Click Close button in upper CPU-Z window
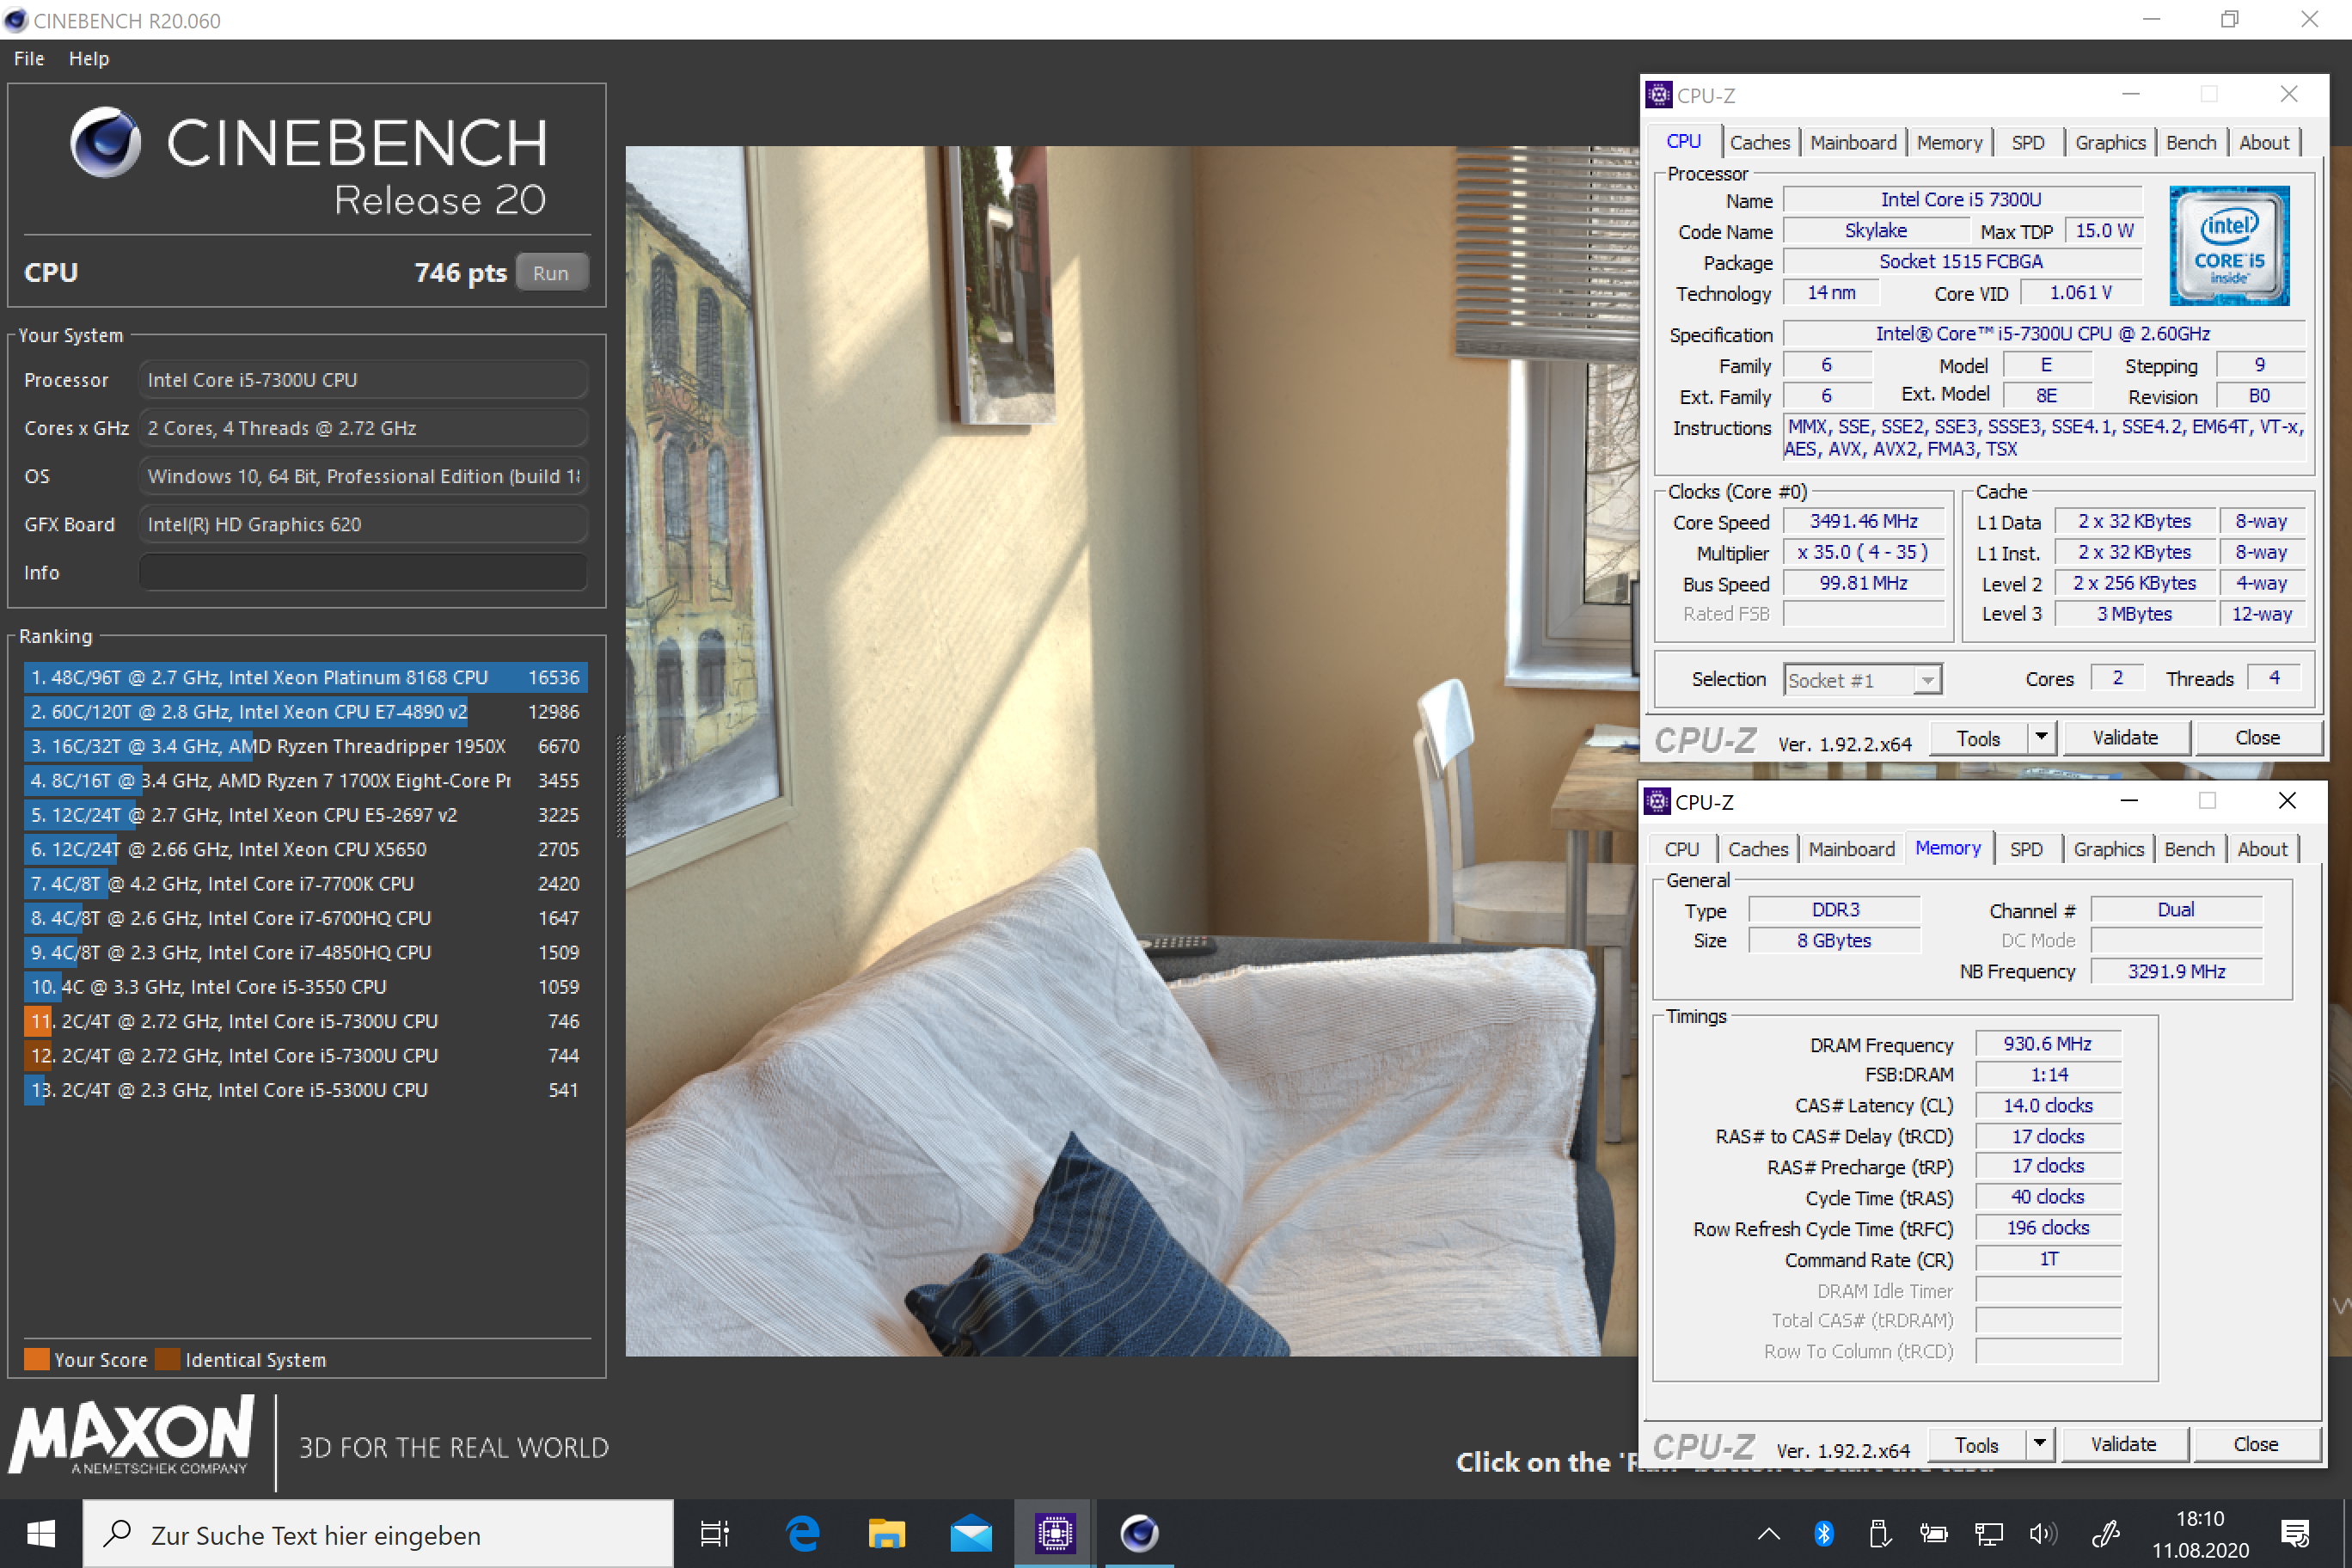The width and height of the screenshot is (2352, 1568). [2257, 739]
